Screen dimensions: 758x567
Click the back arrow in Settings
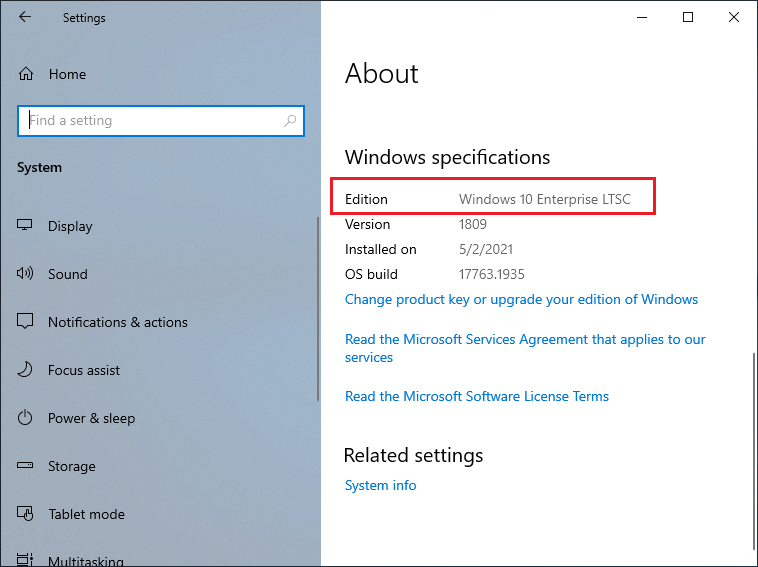pyautogui.click(x=25, y=17)
